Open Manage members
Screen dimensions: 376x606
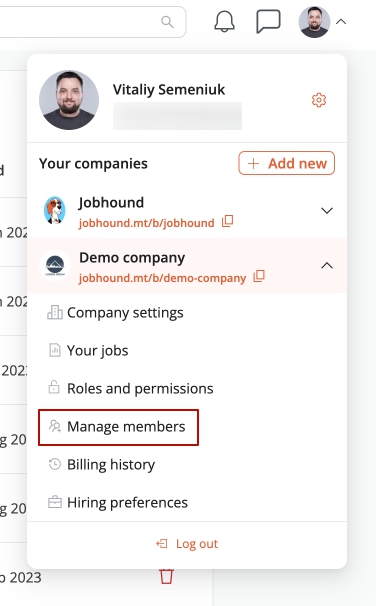[x=118, y=427]
